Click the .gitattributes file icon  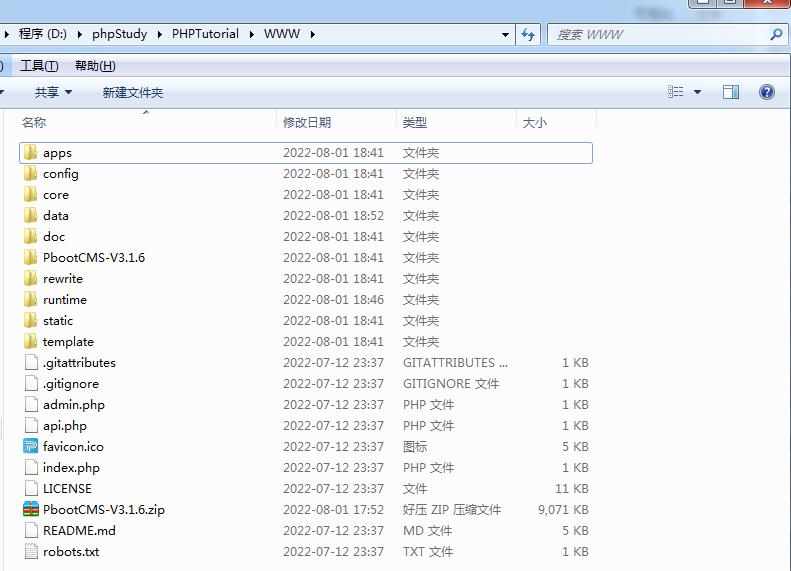pos(31,362)
